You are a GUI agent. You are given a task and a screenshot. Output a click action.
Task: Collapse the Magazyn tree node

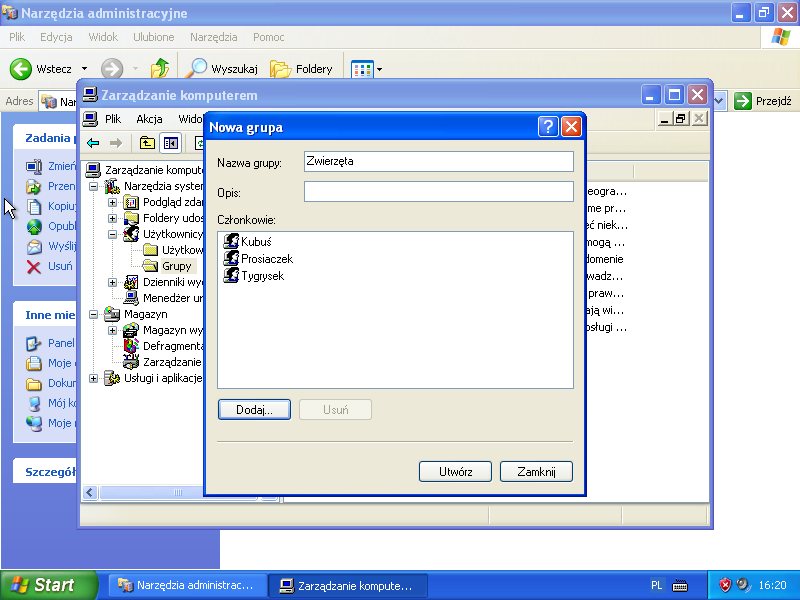coord(94,314)
